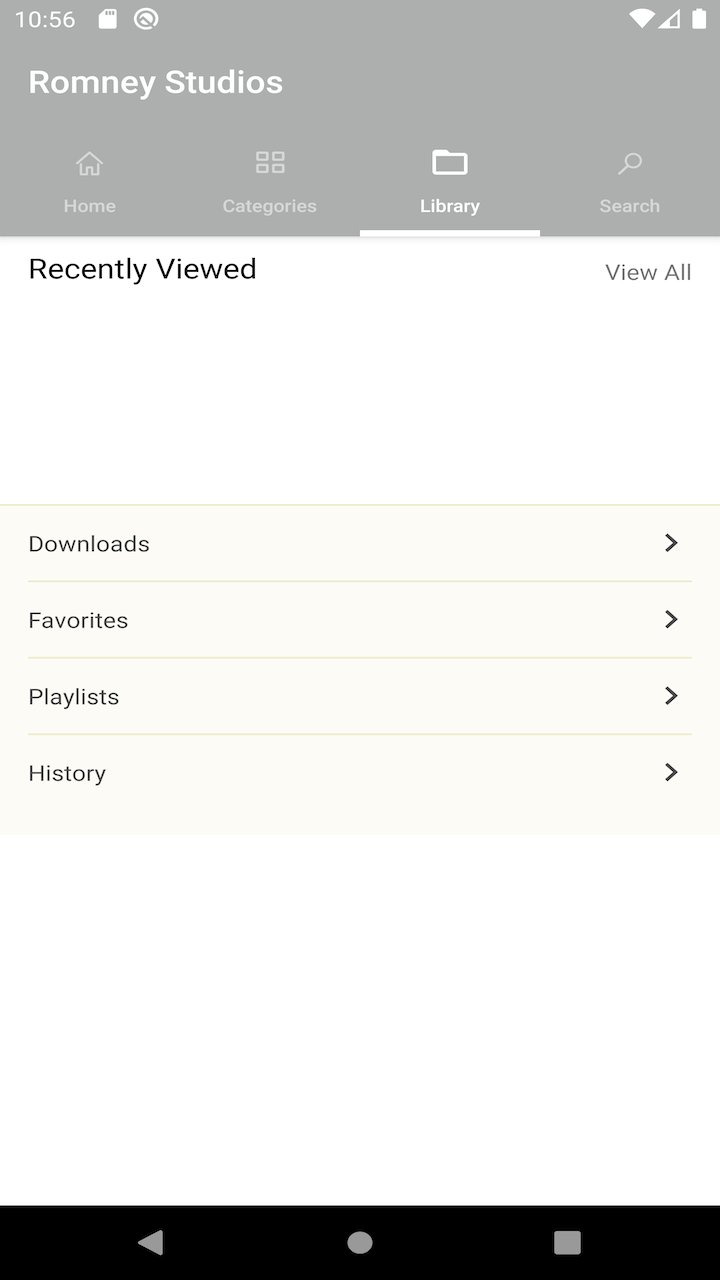Tap the Search magnifier icon
720x1280 pixels.
tap(630, 163)
